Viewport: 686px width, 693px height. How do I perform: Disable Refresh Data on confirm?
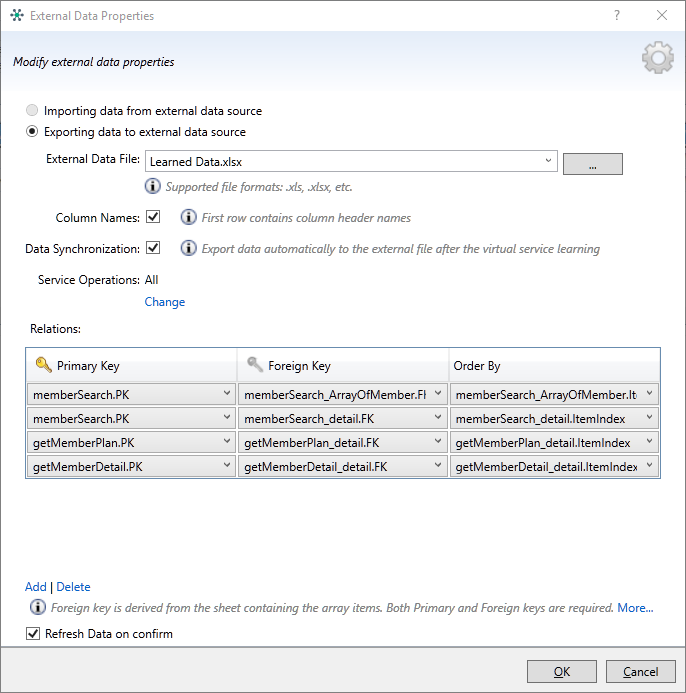pos(33,634)
